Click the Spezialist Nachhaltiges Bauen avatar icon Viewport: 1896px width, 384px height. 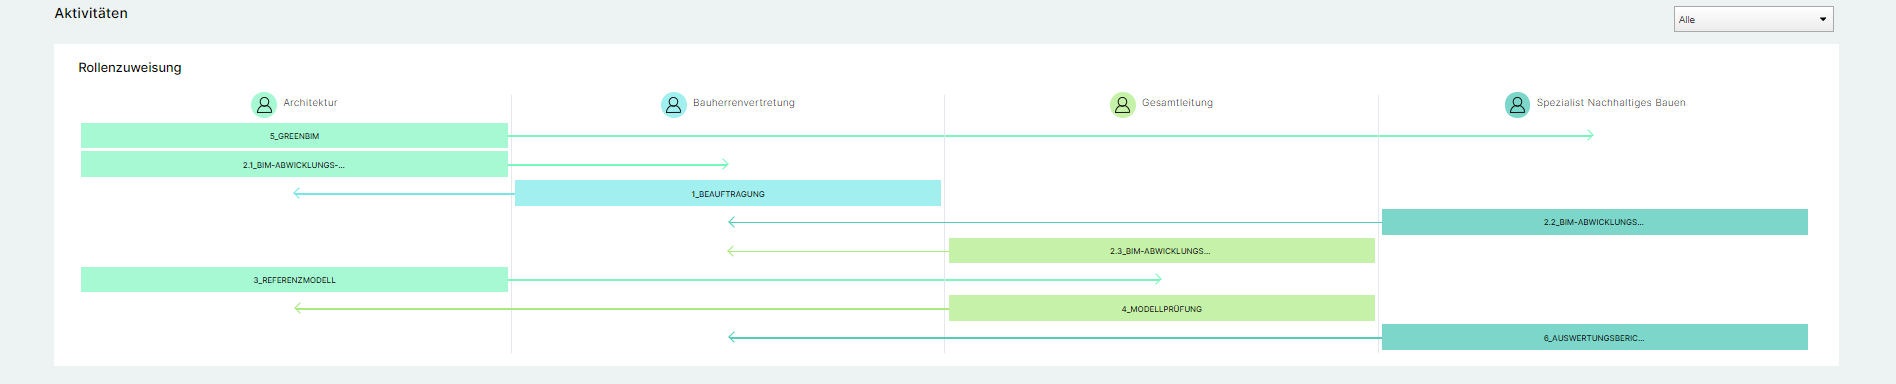tap(1518, 104)
